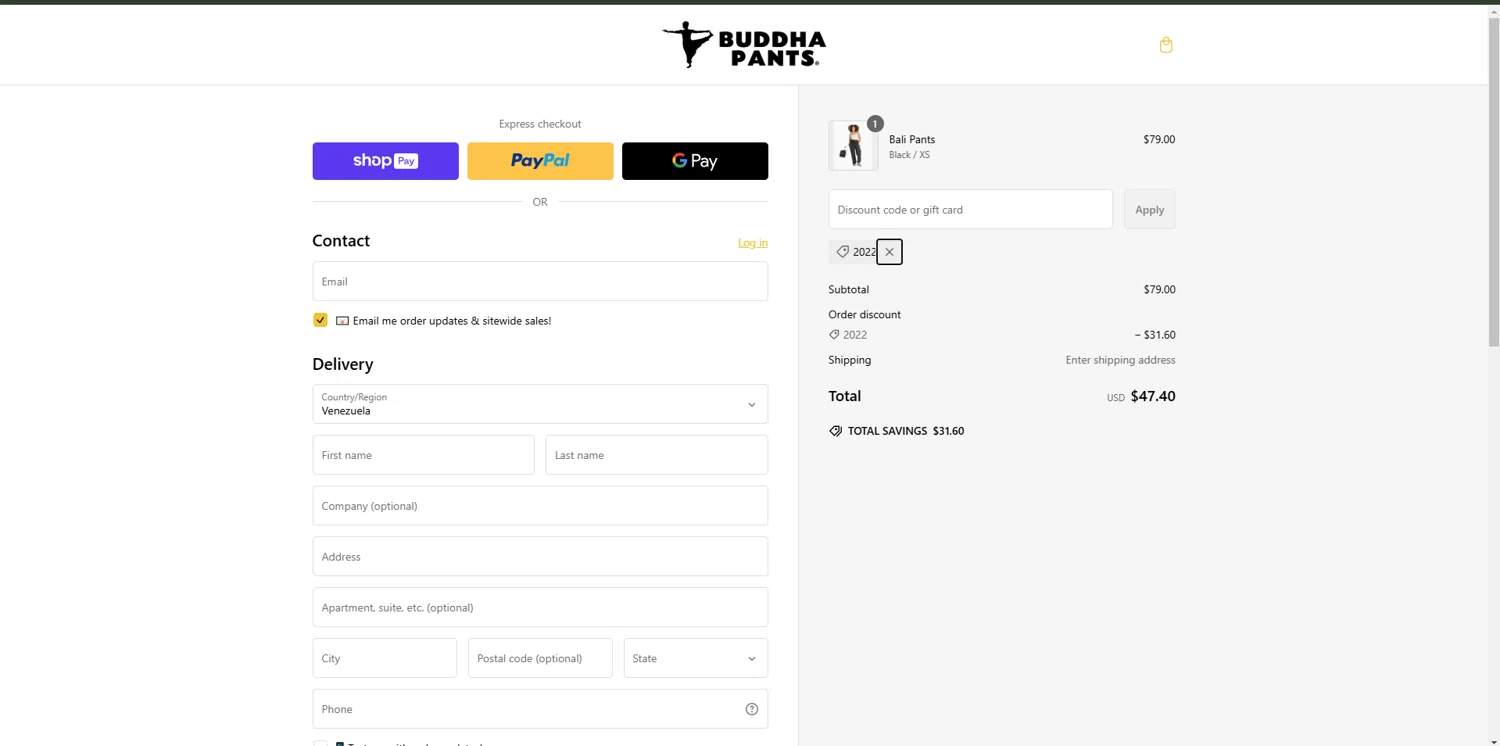Expand the State dropdown
This screenshot has width=1500, height=746.
pyautogui.click(x=696, y=658)
